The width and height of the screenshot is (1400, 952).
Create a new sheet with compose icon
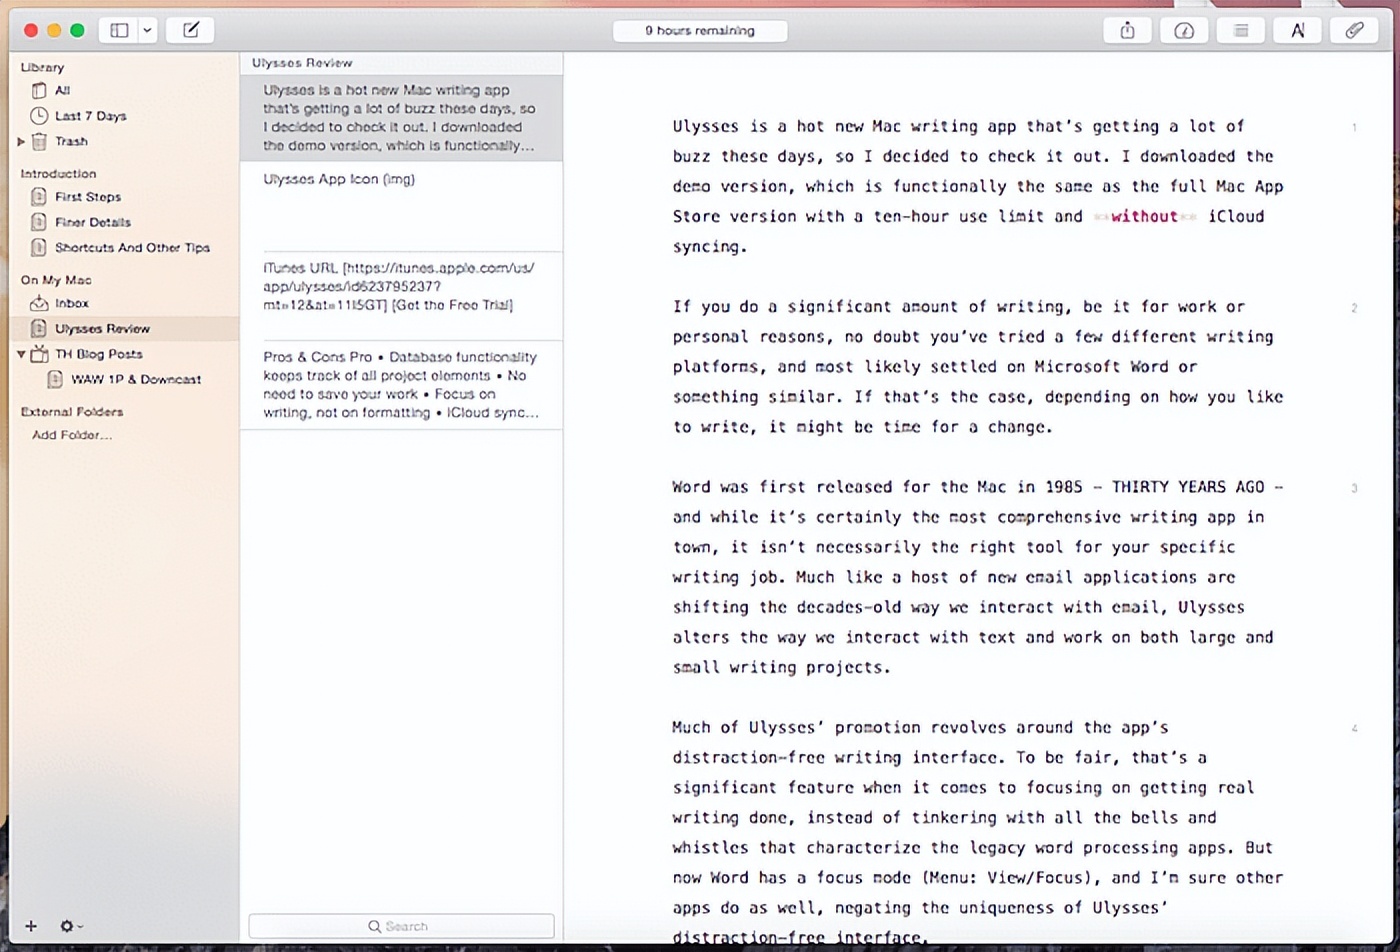190,30
